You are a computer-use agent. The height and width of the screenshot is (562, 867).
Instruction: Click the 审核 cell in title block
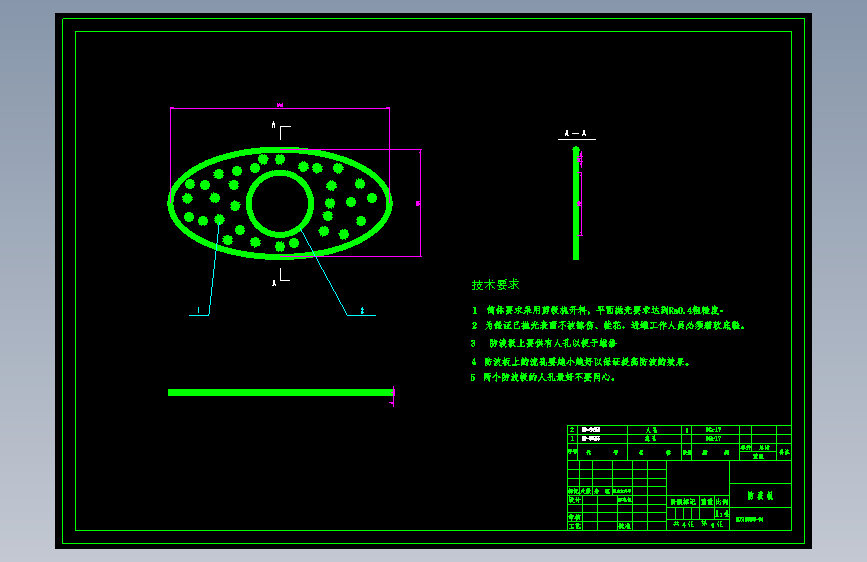coord(574,517)
